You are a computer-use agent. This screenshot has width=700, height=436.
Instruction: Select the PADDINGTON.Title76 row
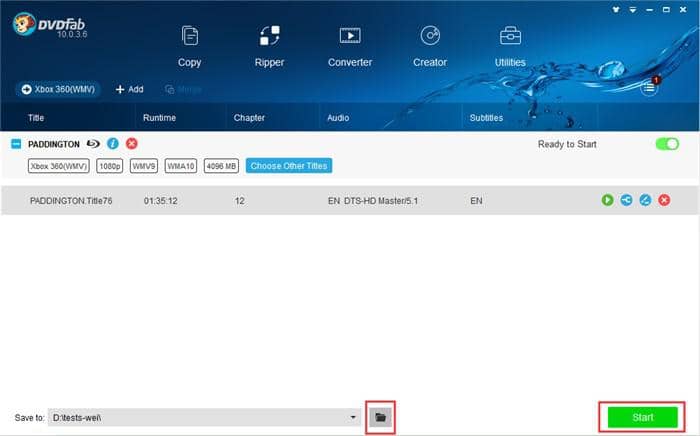pos(350,200)
